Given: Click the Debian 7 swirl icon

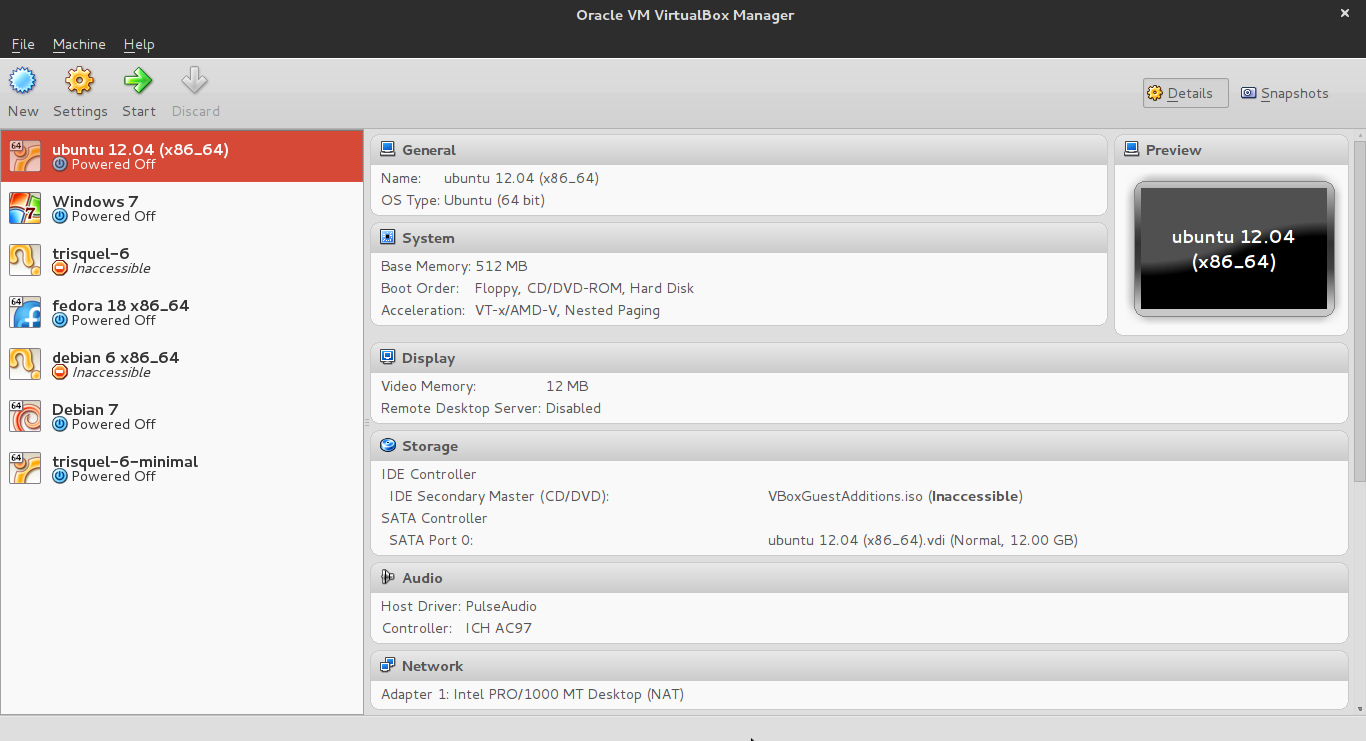Looking at the screenshot, I should click(x=25, y=416).
